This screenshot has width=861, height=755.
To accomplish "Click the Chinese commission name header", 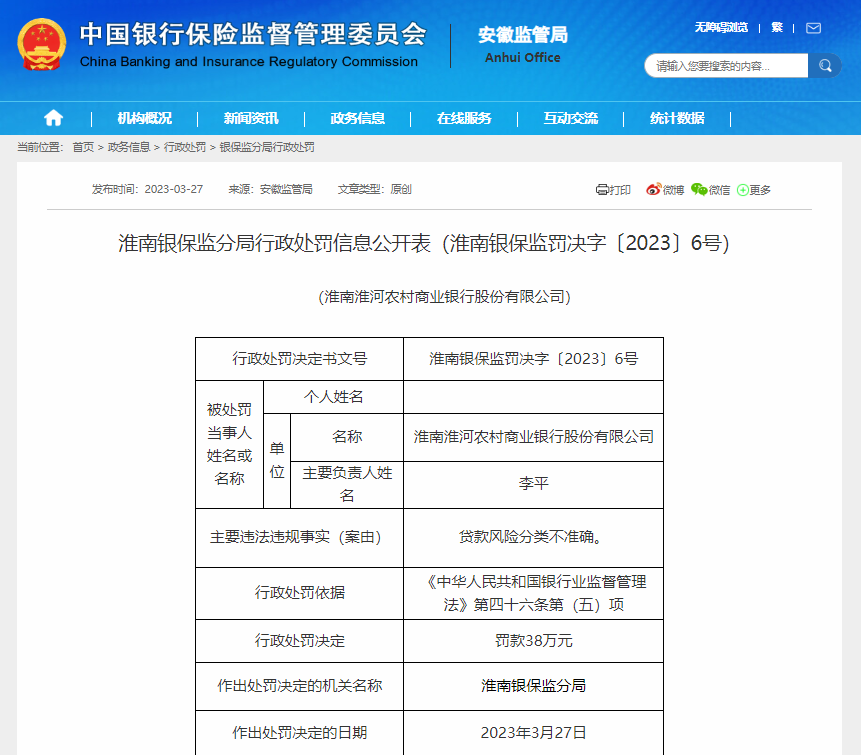I will click(x=253, y=34).
